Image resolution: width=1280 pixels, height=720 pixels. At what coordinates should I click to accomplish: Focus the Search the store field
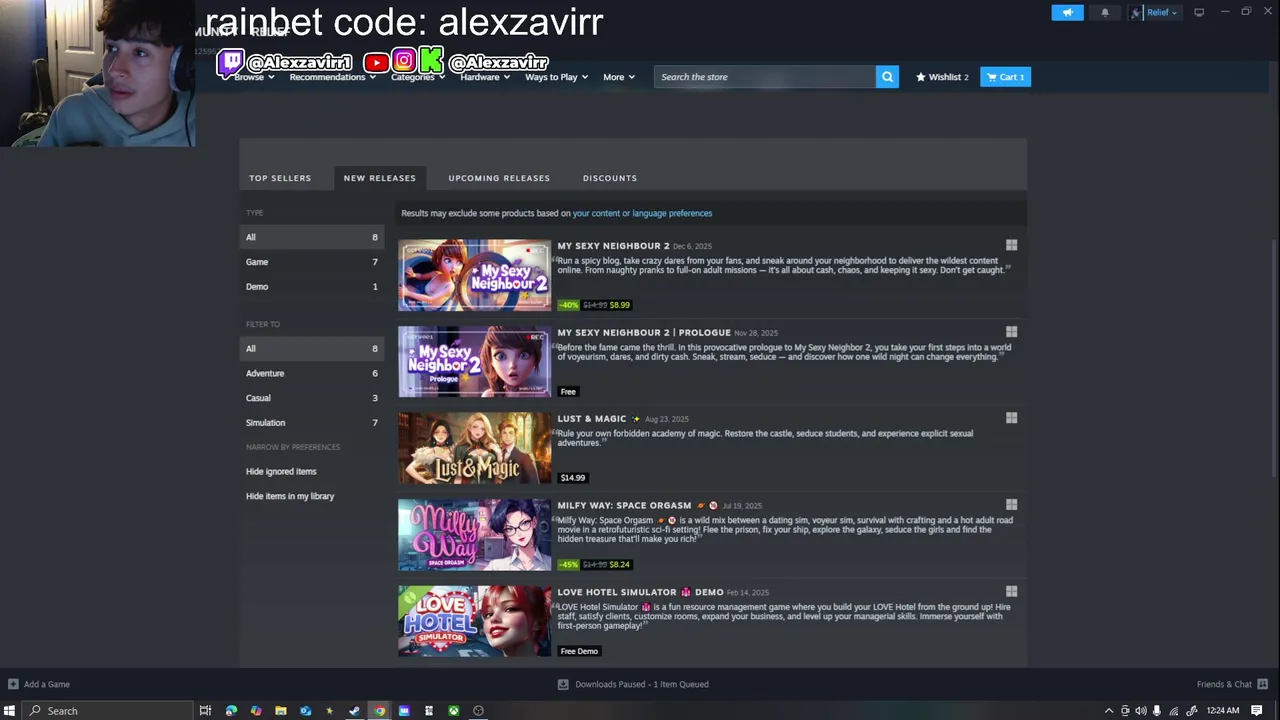(x=765, y=77)
